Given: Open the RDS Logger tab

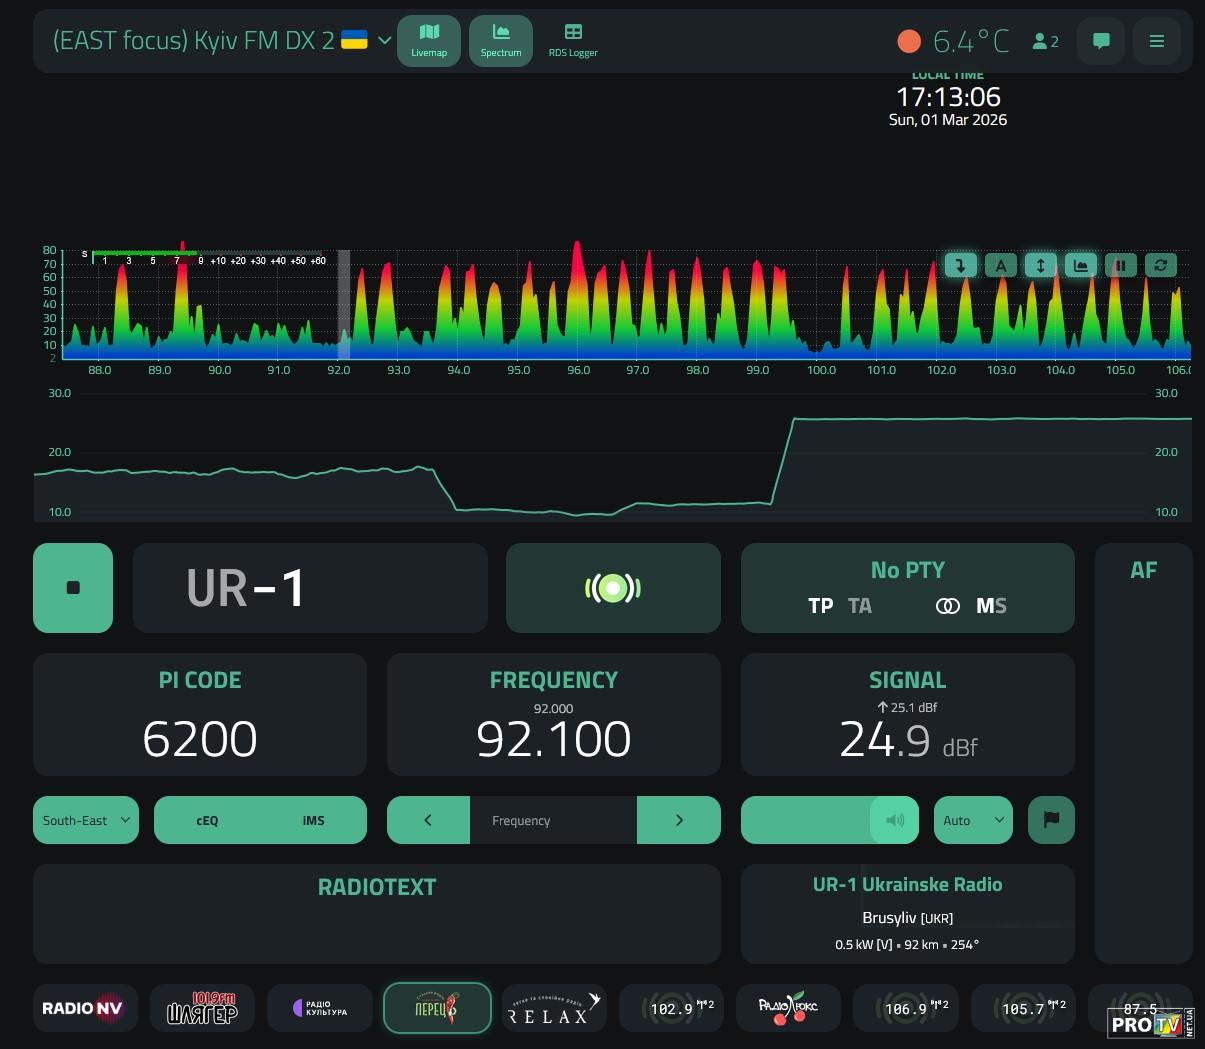Looking at the screenshot, I should 573,41.
